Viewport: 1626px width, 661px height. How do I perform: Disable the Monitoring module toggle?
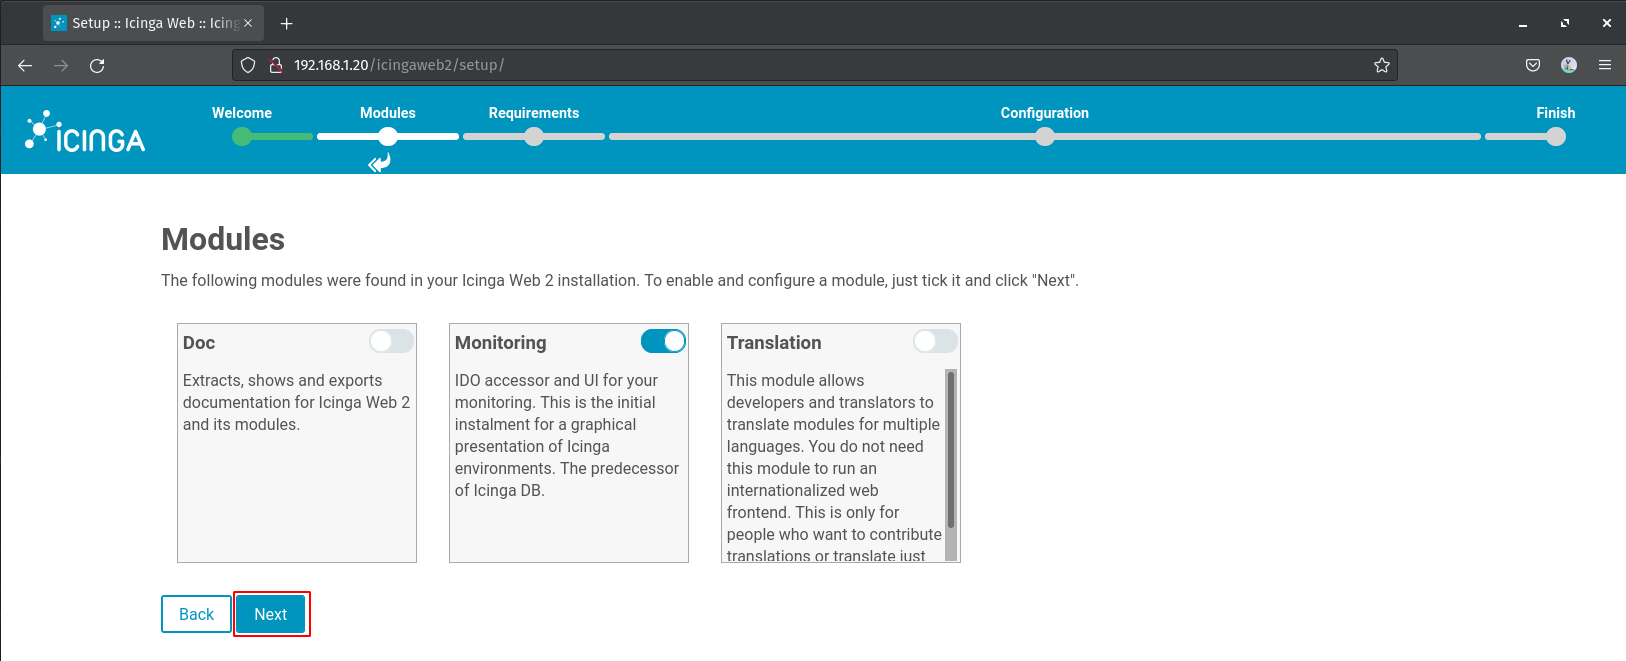pyautogui.click(x=663, y=341)
